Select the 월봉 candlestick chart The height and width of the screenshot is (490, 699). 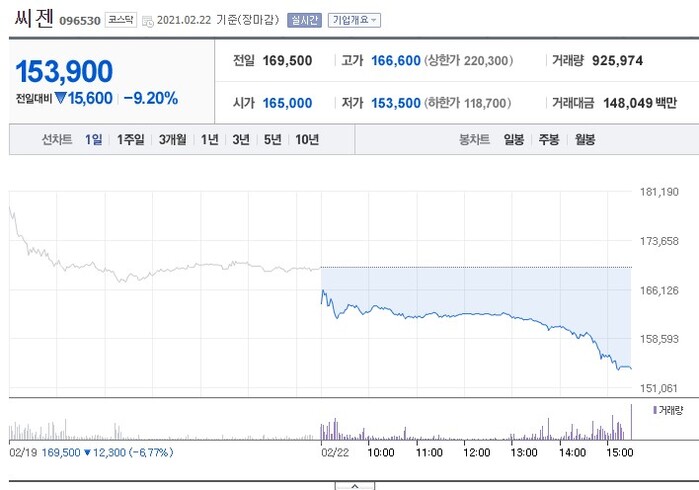(584, 140)
